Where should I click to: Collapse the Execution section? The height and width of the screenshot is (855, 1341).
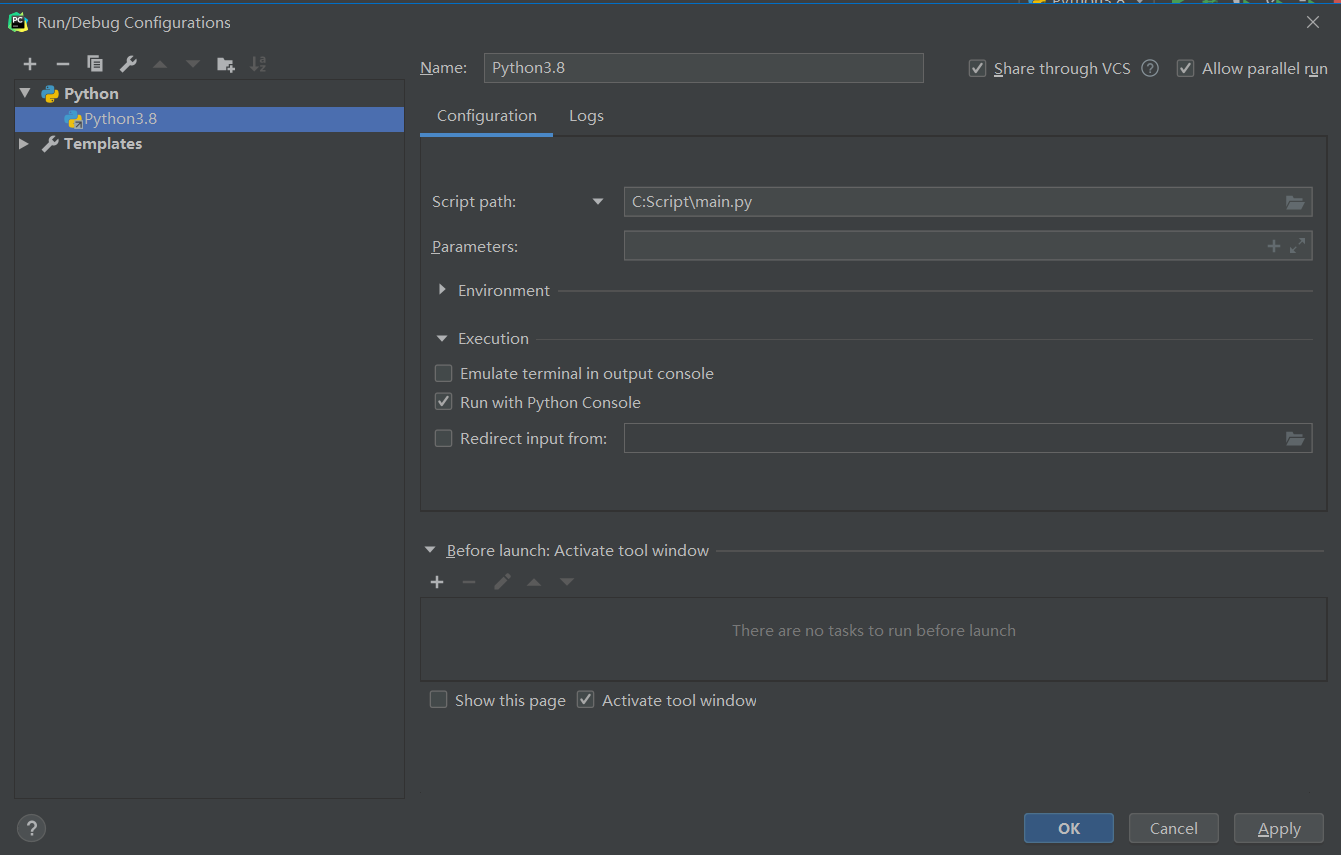(x=441, y=338)
